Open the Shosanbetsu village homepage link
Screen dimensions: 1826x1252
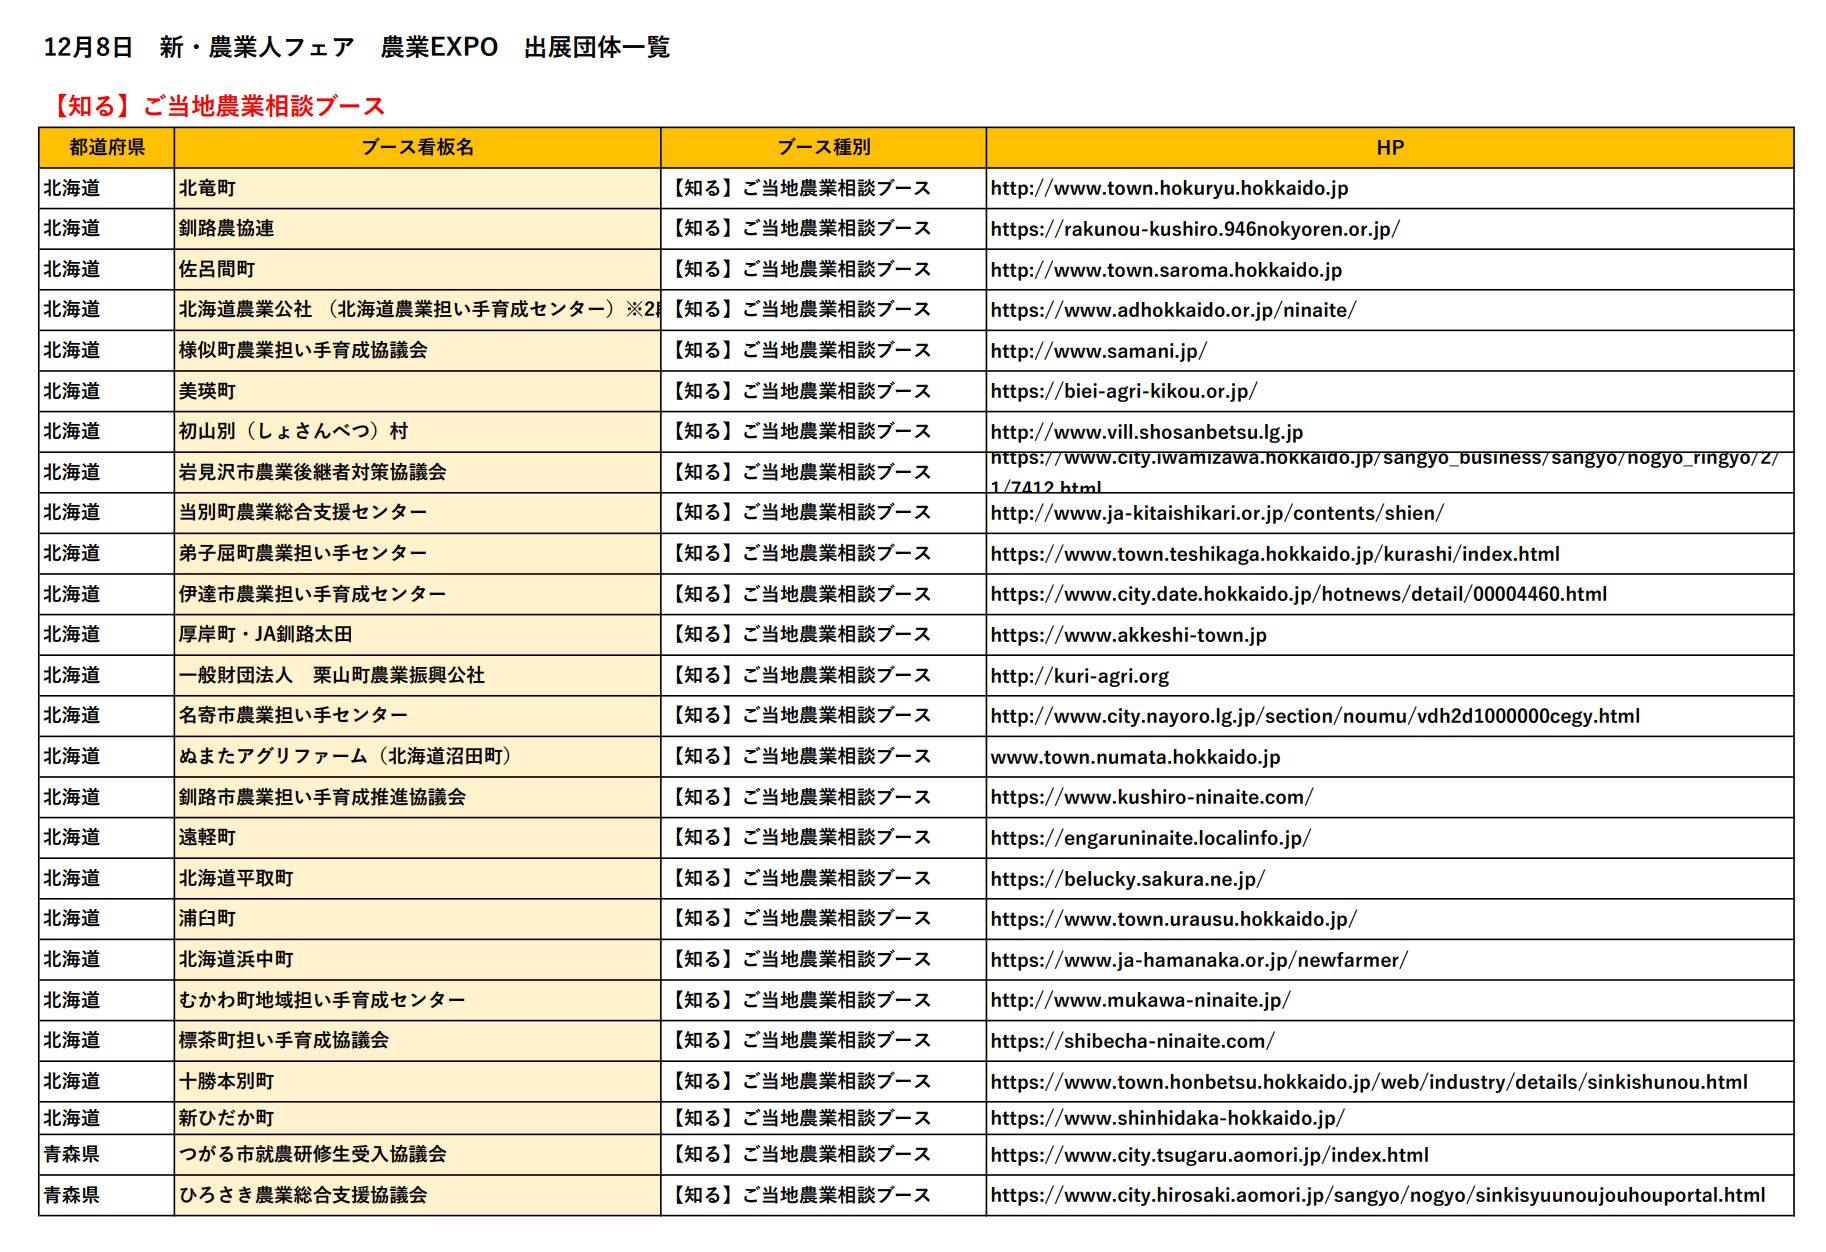click(1146, 432)
